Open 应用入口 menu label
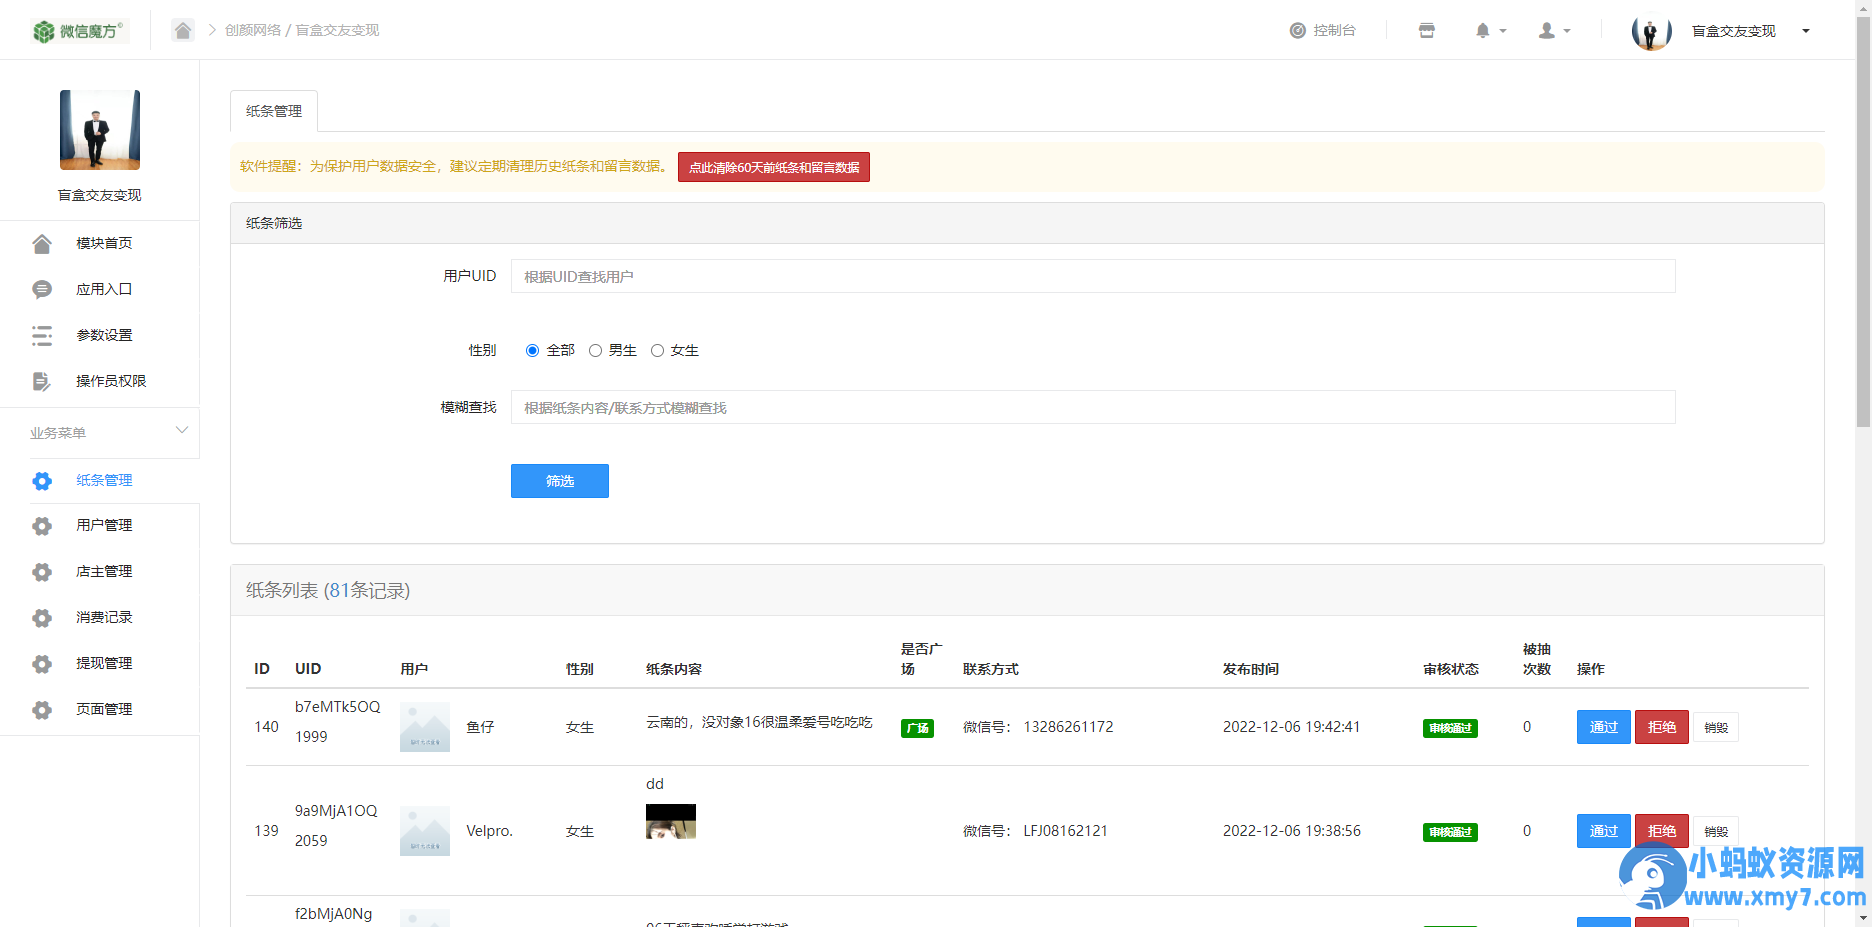 (104, 289)
